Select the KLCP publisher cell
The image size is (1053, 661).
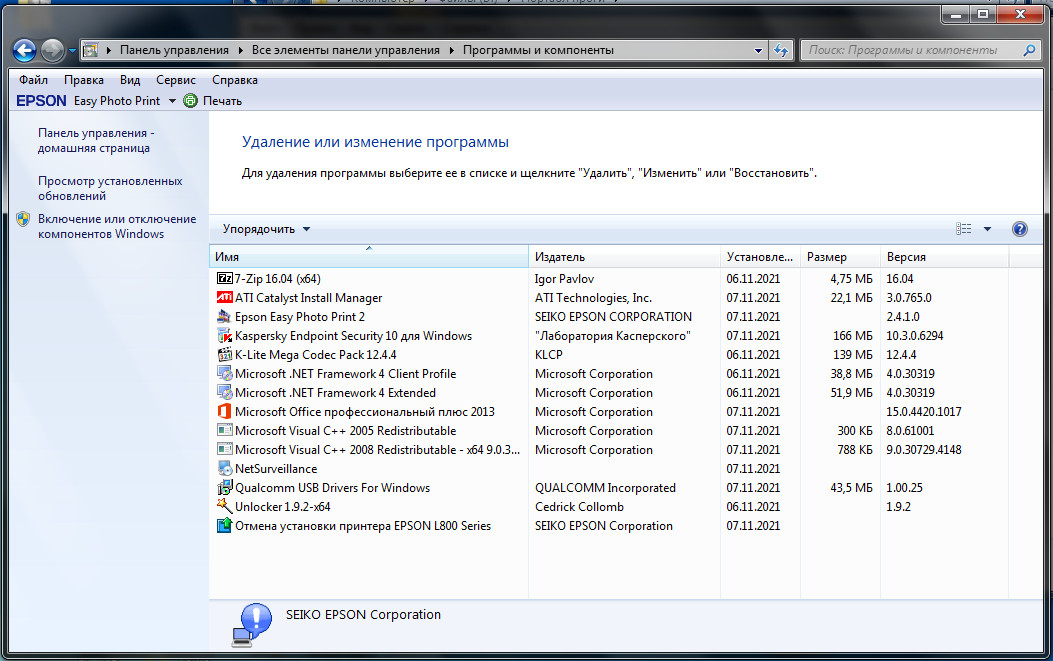pos(549,355)
